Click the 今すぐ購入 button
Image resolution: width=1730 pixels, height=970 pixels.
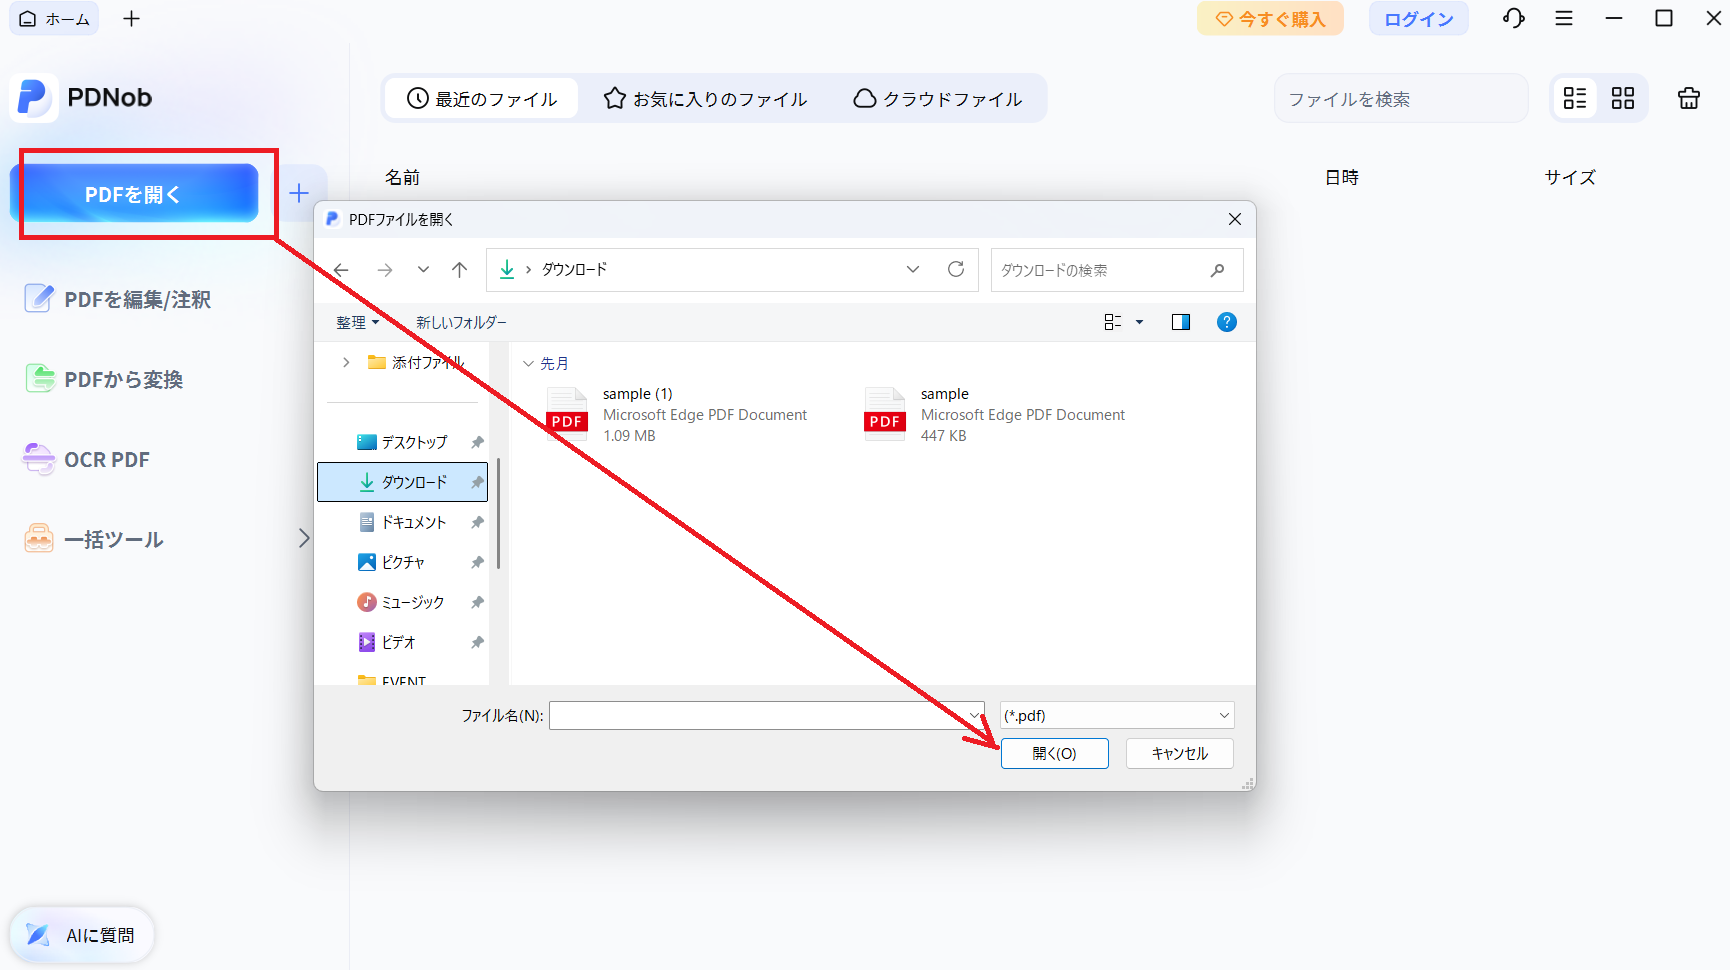point(1270,19)
